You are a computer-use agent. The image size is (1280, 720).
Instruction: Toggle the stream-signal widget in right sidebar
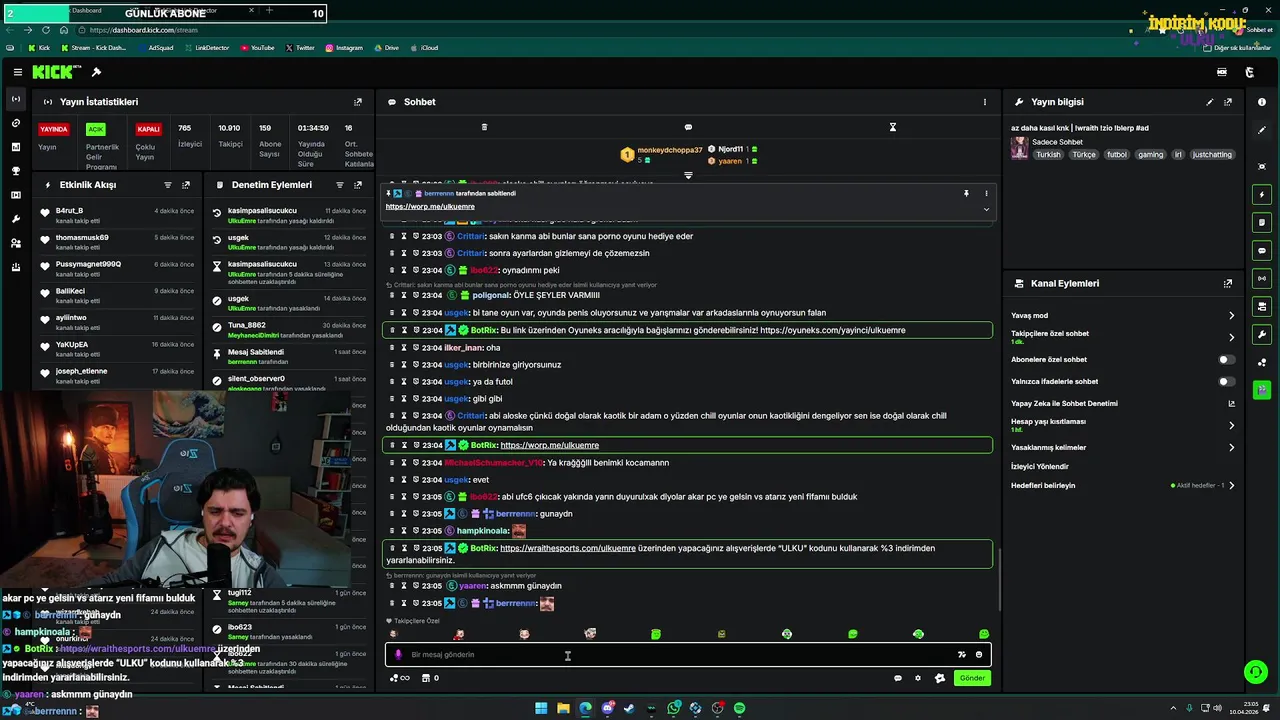[1262, 278]
